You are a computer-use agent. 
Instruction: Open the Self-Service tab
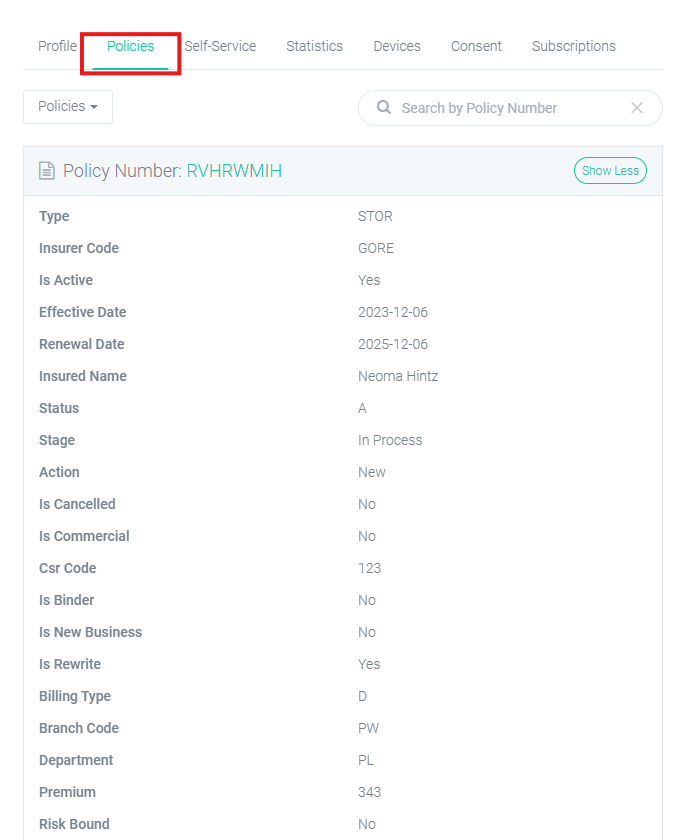pyautogui.click(x=220, y=46)
